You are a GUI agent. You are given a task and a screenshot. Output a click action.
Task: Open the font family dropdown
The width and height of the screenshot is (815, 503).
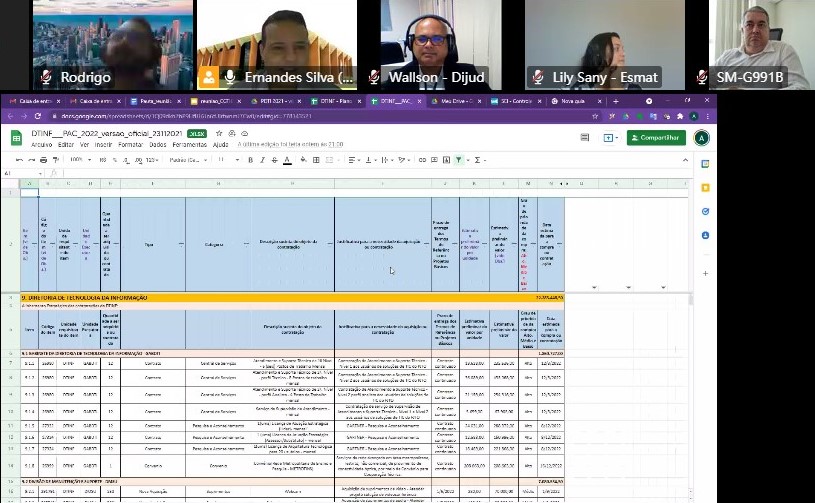(x=186, y=160)
